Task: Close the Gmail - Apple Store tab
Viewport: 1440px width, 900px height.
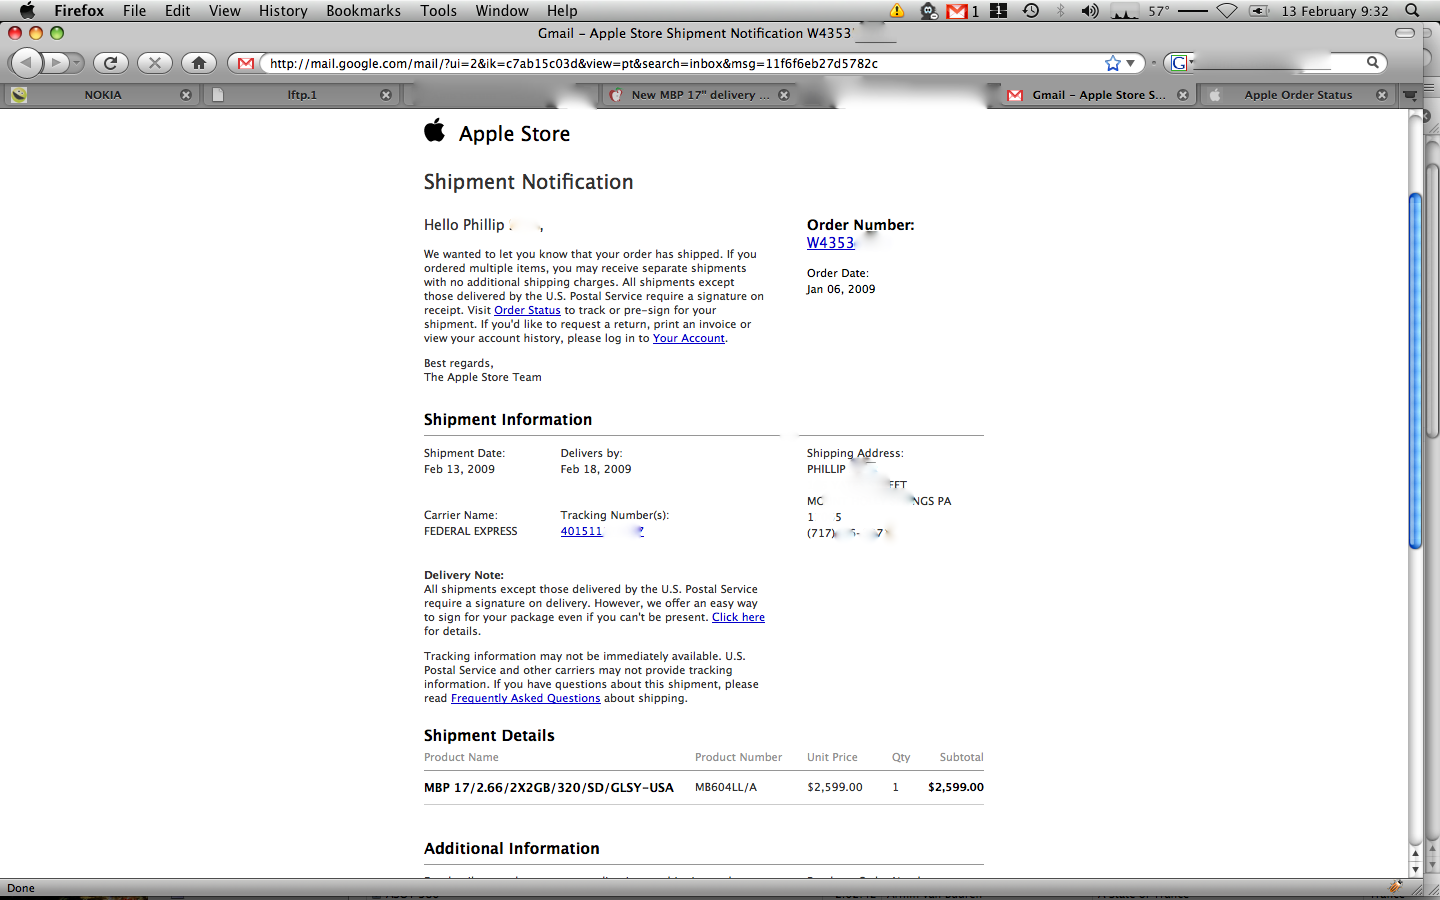Action: pyautogui.click(x=1183, y=95)
